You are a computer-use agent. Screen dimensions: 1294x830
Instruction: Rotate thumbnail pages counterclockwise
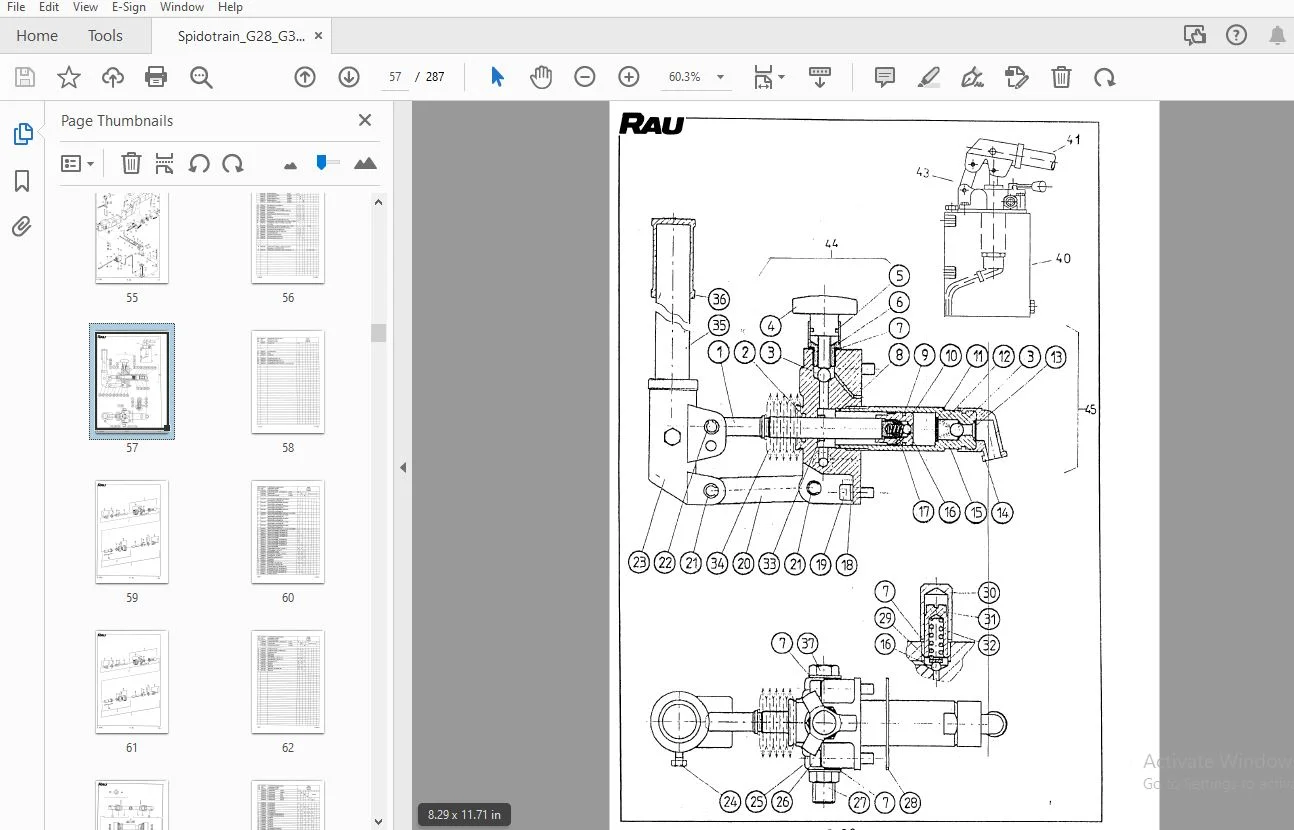[x=199, y=163]
